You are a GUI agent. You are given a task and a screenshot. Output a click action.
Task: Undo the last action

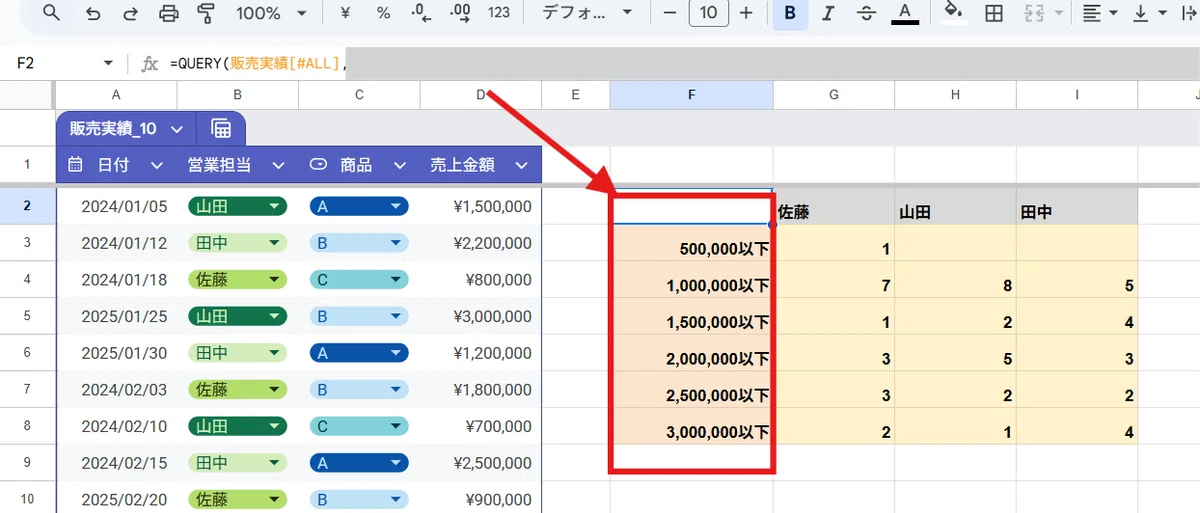[93, 13]
